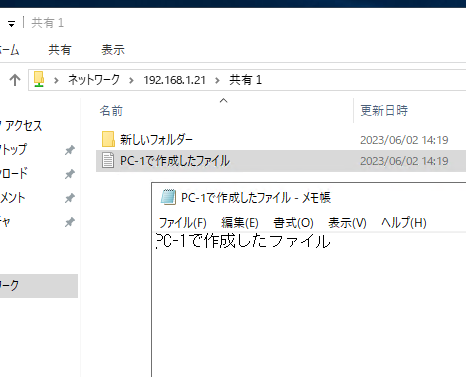Sort by the 更新日時 column header

click(384, 110)
